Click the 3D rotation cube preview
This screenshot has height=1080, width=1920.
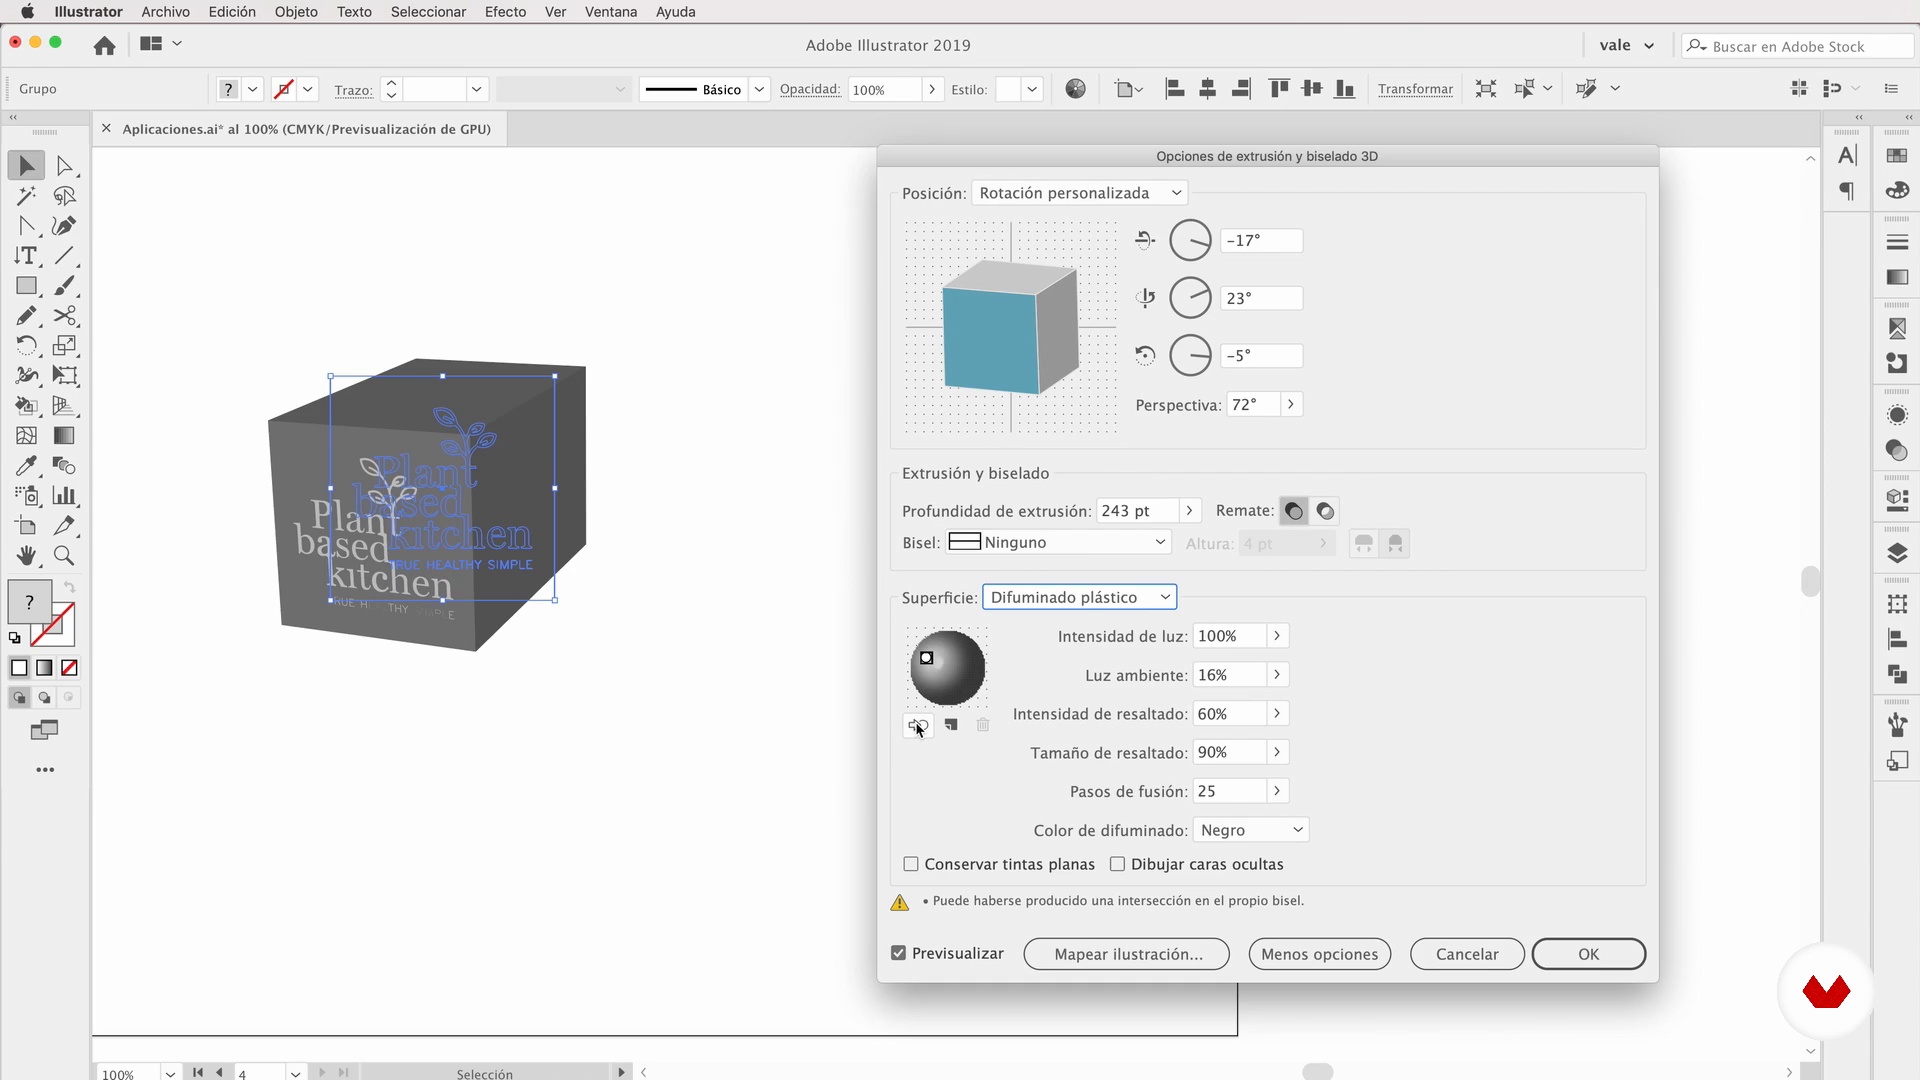(x=1010, y=327)
